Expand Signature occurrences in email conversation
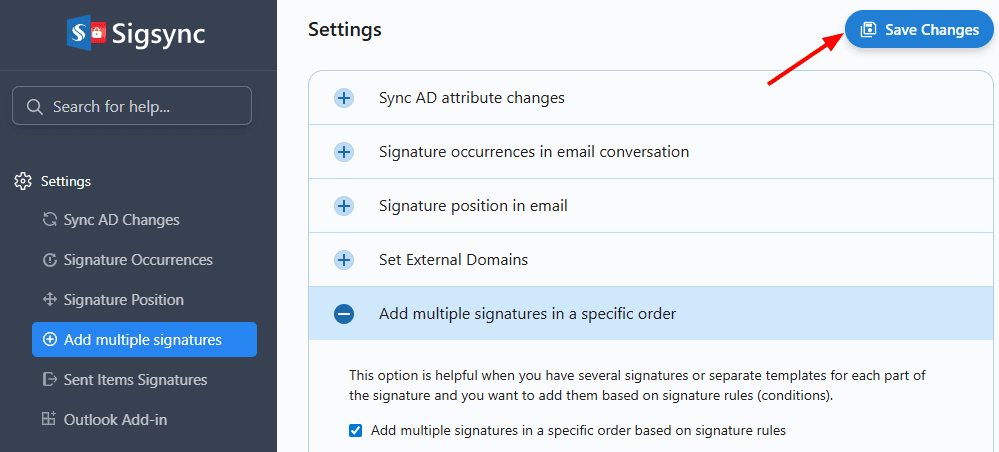The image size is (999, 452). pos(344,152)
